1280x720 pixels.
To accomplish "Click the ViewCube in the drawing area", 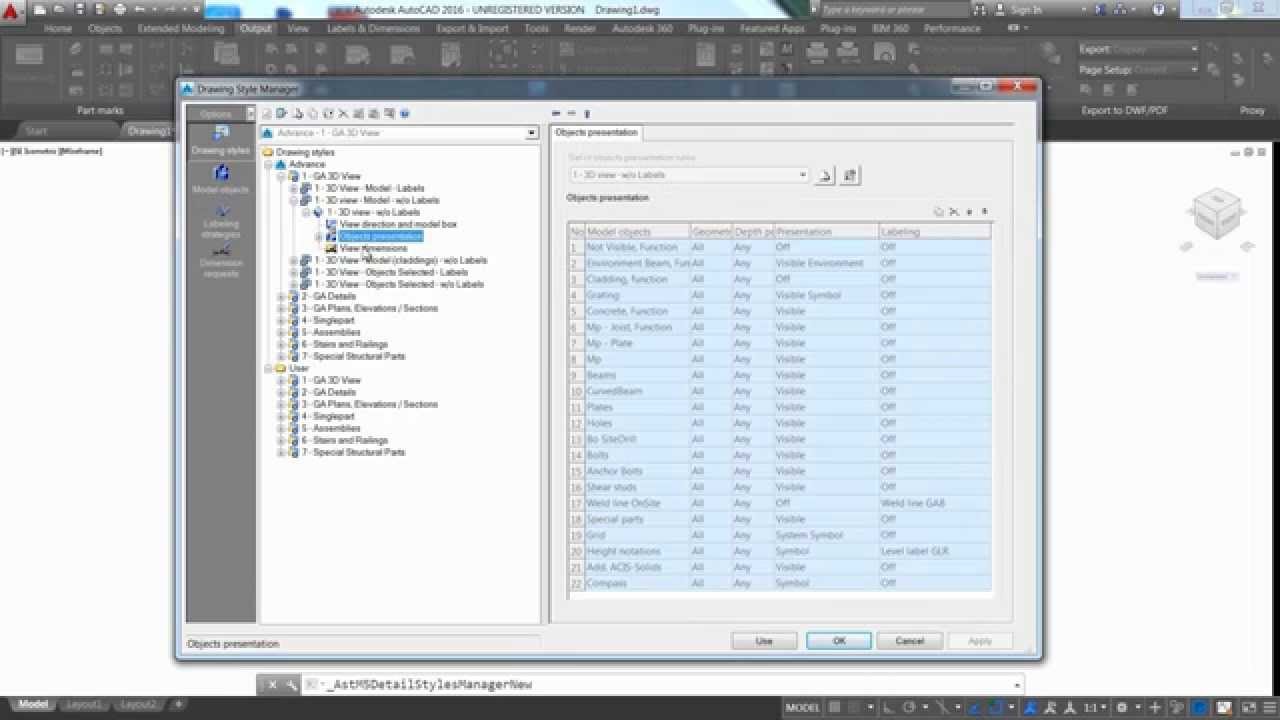I will click(x=1217, y=216).
